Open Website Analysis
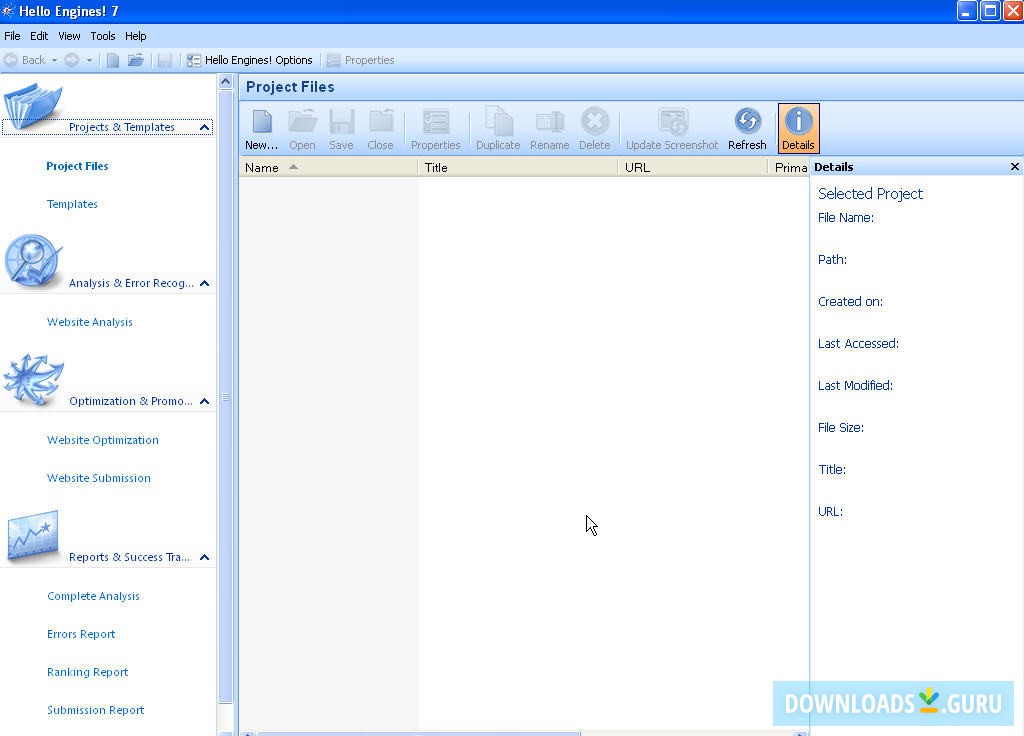Image resolution: width=1024 pixels, height=736 pixels. coord(89,322)
